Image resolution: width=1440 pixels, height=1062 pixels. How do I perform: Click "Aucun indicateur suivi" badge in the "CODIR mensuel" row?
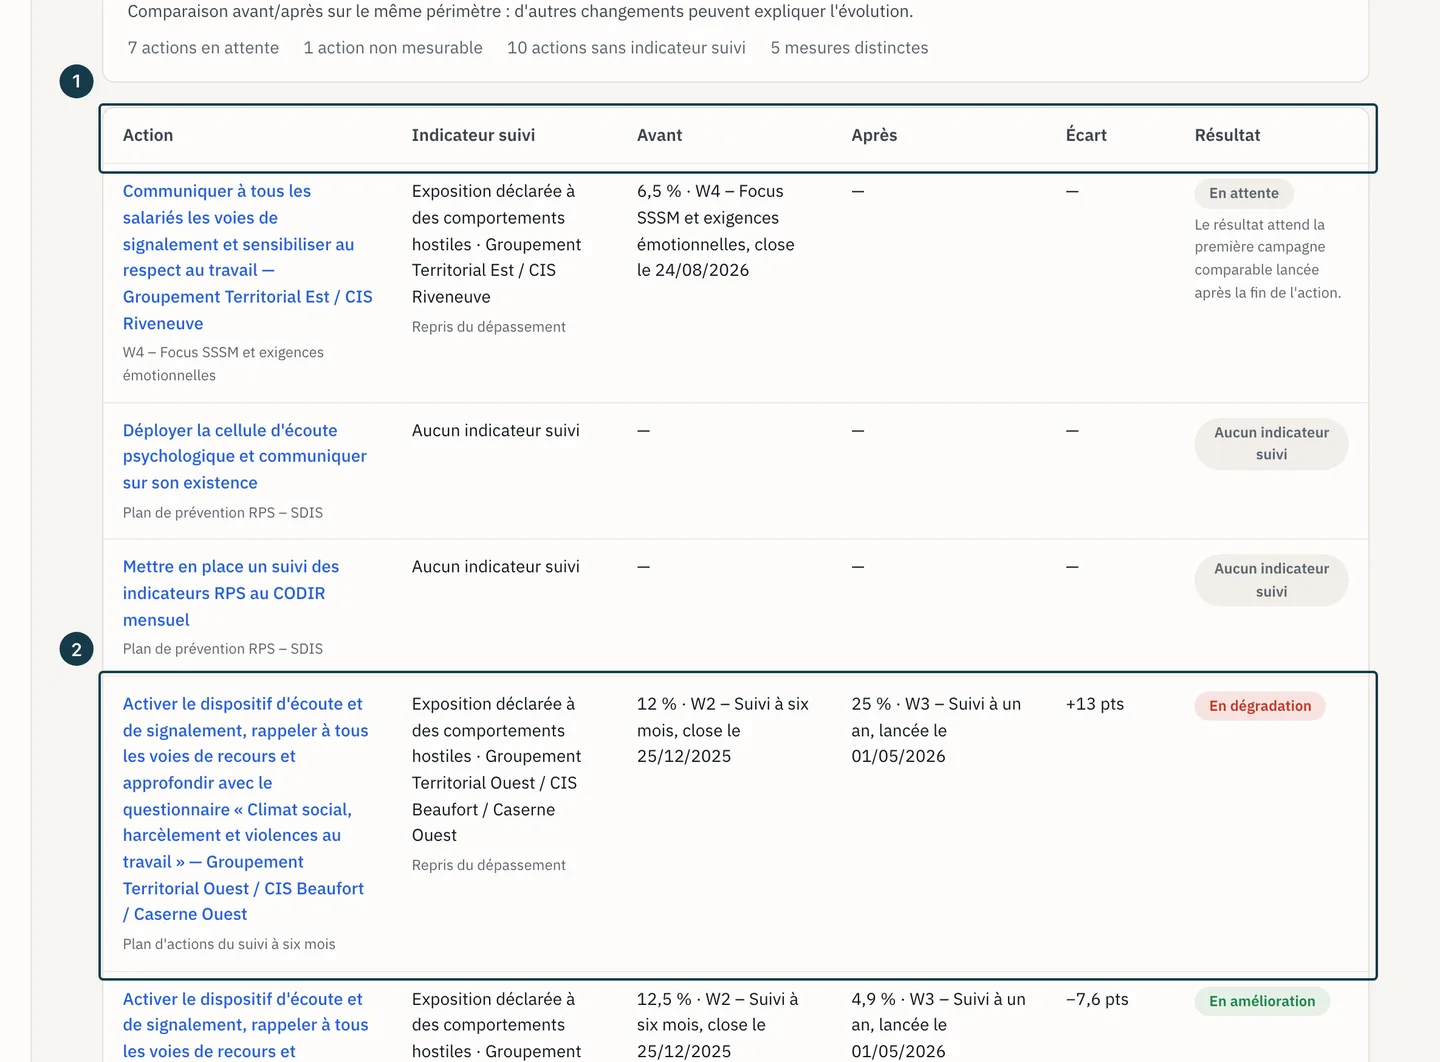pyautogui.click(x=1271, y=580)
